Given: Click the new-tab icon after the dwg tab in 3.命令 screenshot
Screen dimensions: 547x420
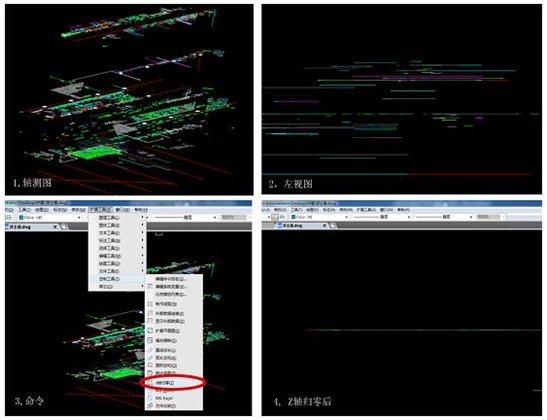Looking at the screenshot, I should pyautogui.click(x=64, y=227).
